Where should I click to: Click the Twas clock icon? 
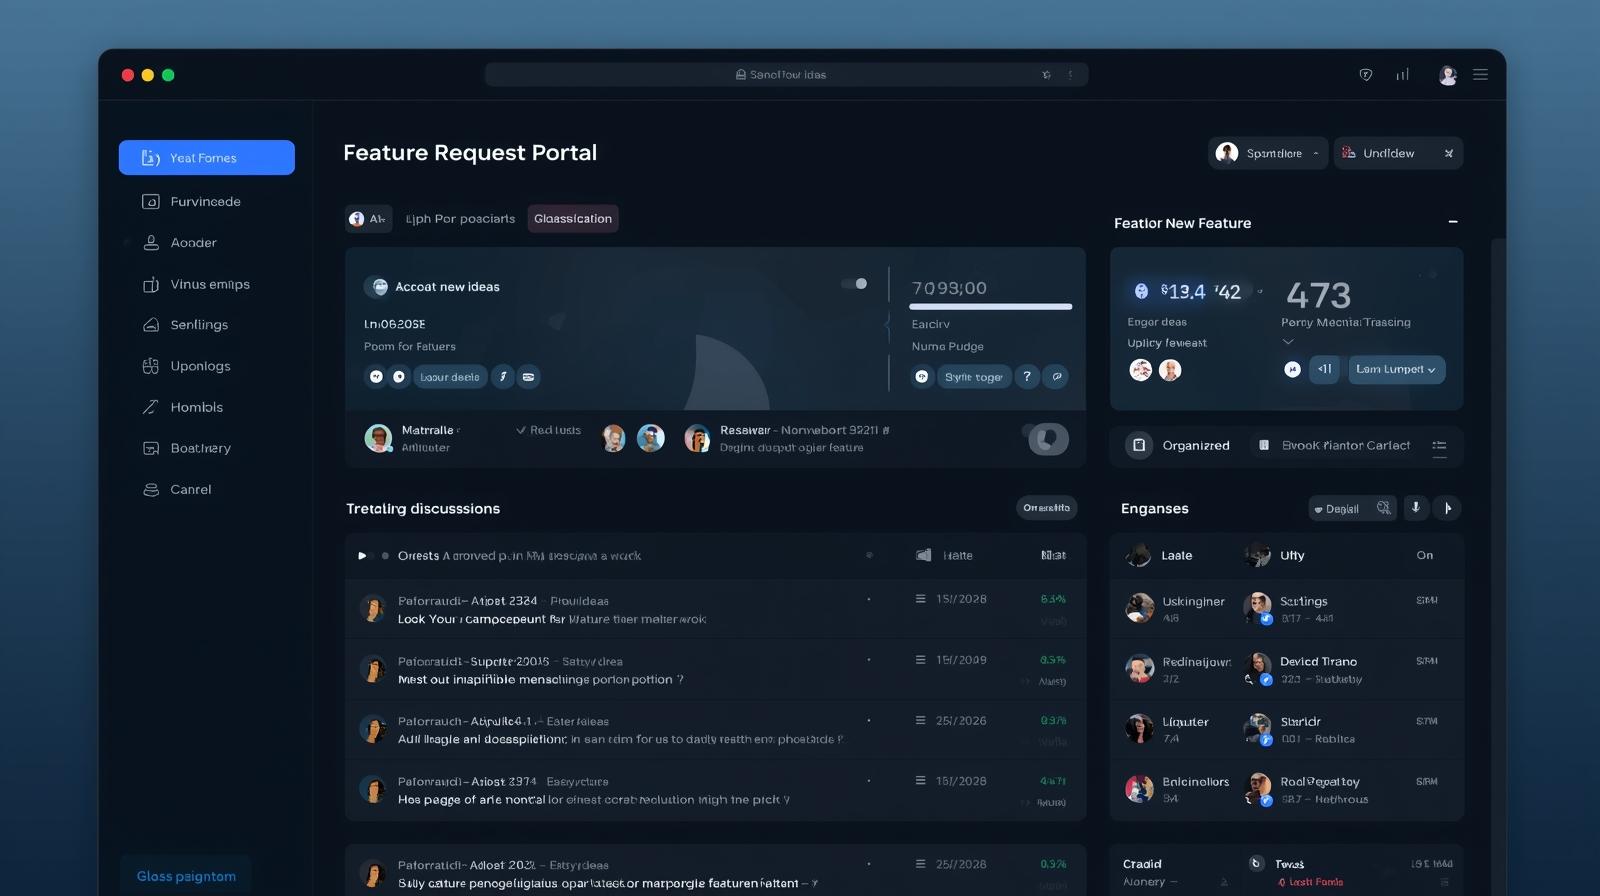(1256, 863)
